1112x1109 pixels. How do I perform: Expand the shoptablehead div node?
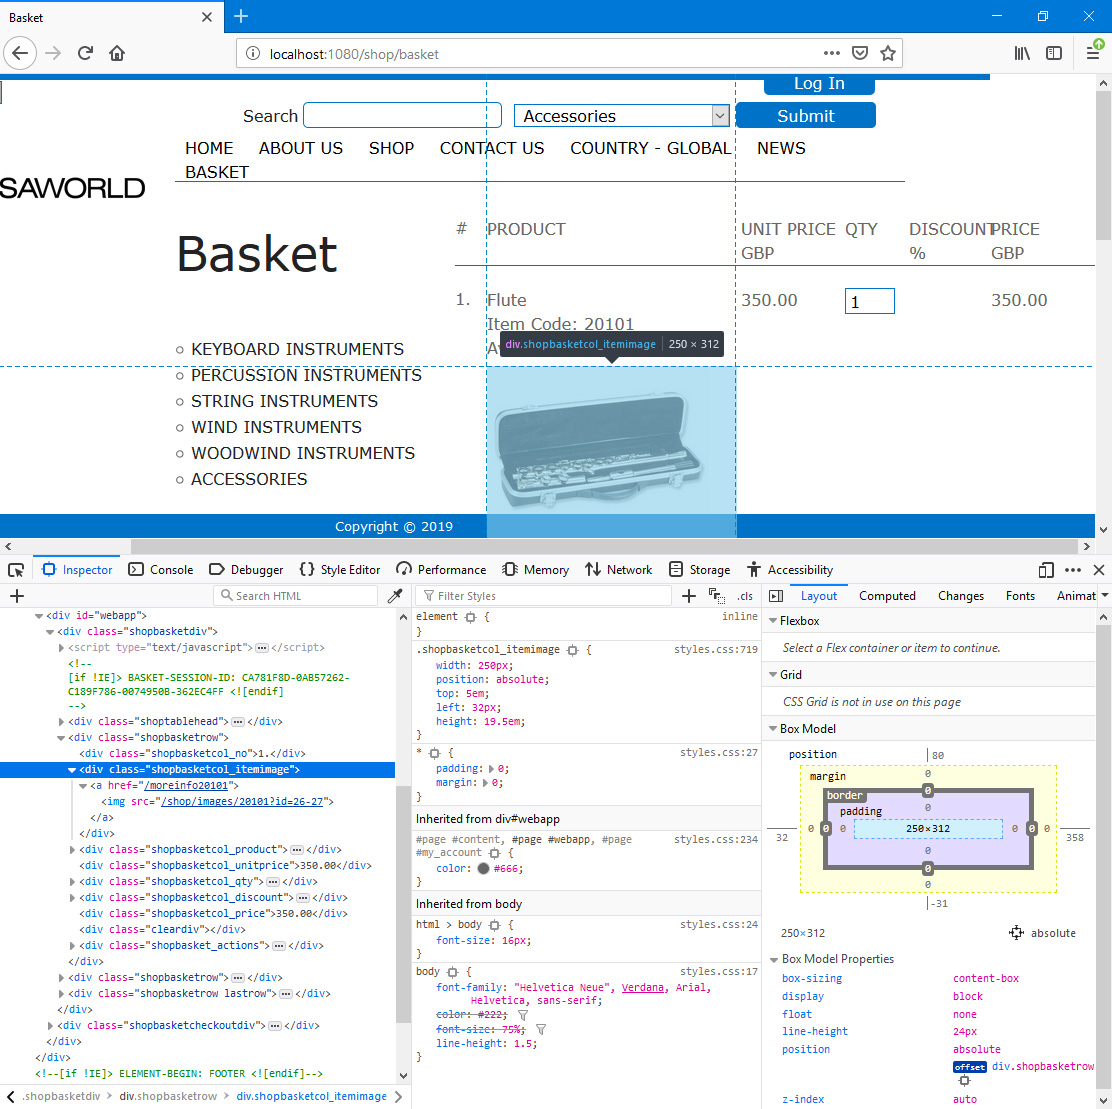click(x=61, y=722)
